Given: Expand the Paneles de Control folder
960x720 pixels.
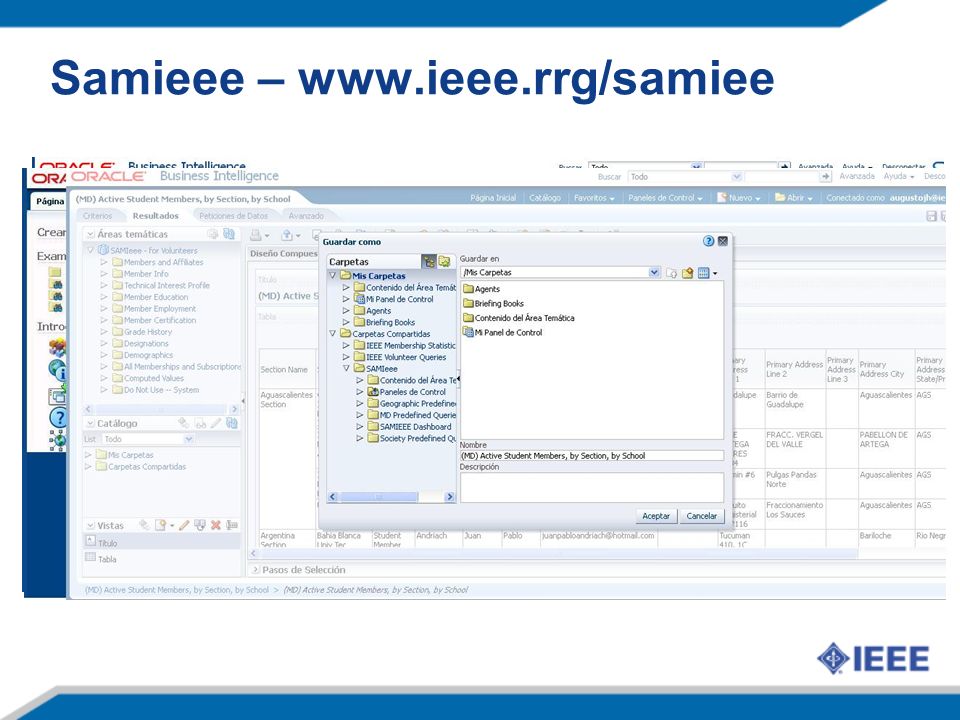Looking at the screenshot, I should 360,392.
